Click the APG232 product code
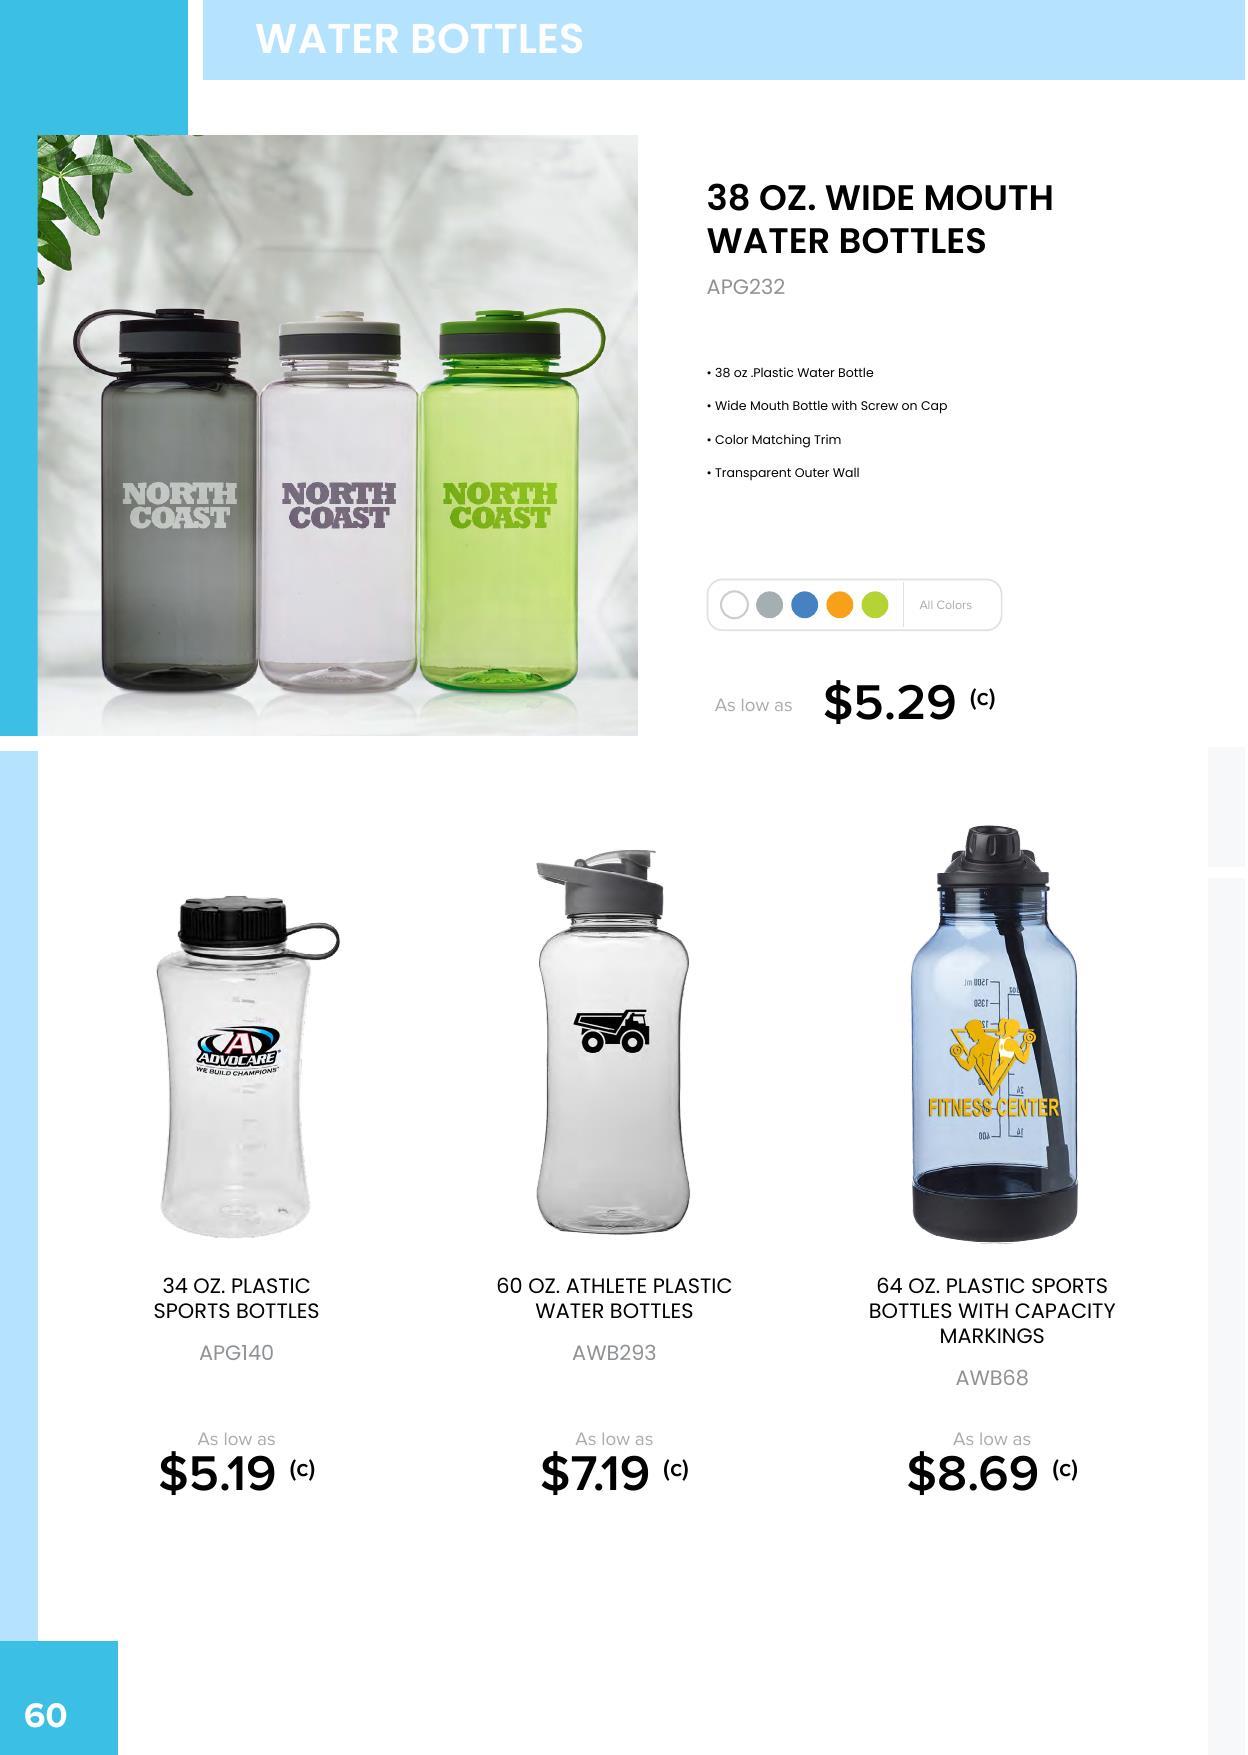 point(745,287)
